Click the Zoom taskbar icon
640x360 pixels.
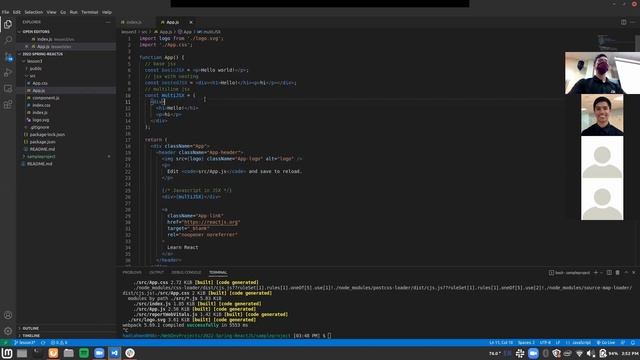click(x=99, y=353)
